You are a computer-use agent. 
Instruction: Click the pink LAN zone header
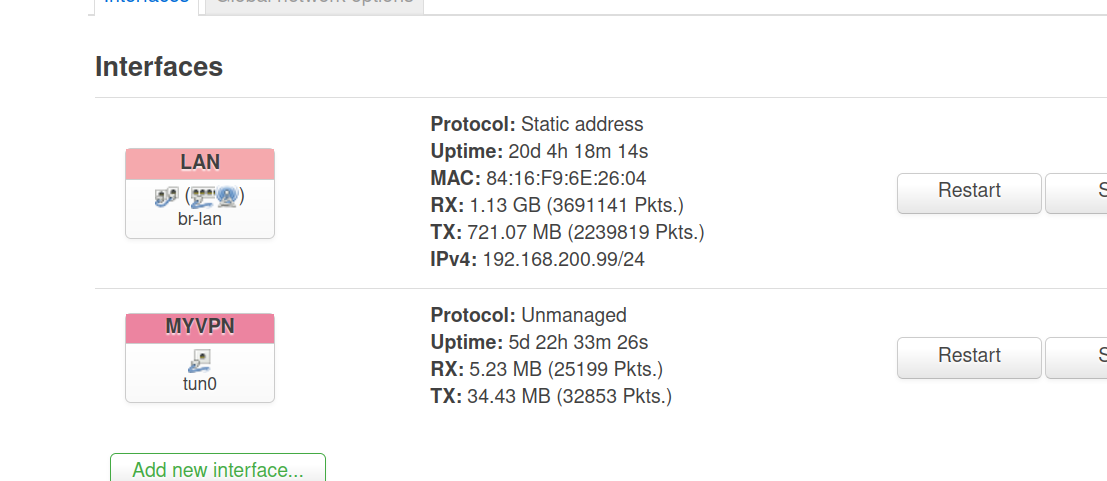click(x=200, y=163)
